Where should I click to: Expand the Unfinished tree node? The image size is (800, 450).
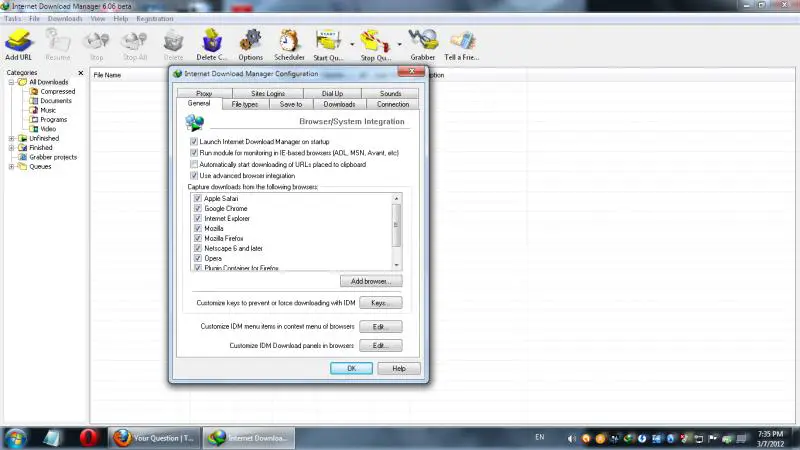point(11,138)
